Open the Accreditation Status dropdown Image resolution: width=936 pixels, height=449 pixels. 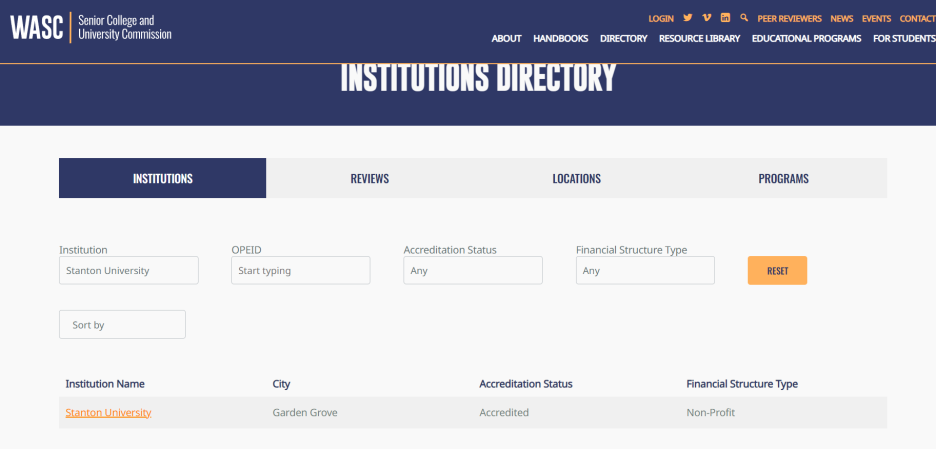pyautogui.click(x=473, y=270)
